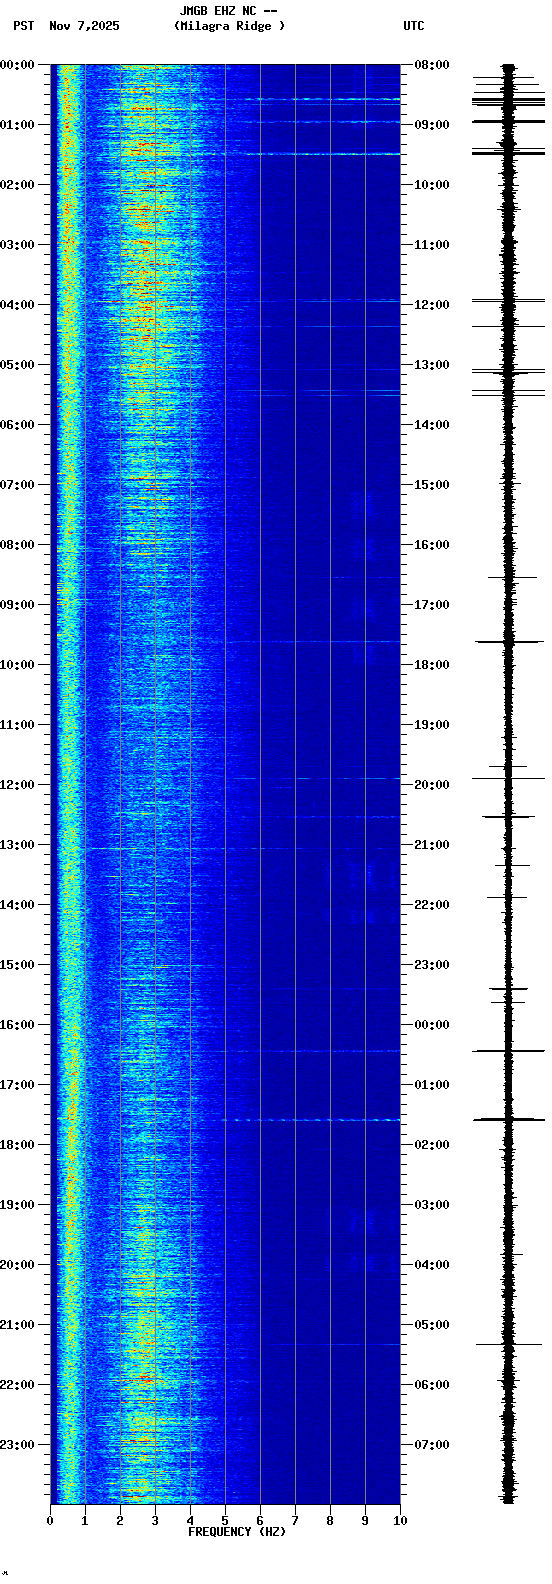The width and height of the screenshot is (552, 1584).
Task: Pick the "4" Hz frequency tick label
Action: click(x=190, y=1521)
